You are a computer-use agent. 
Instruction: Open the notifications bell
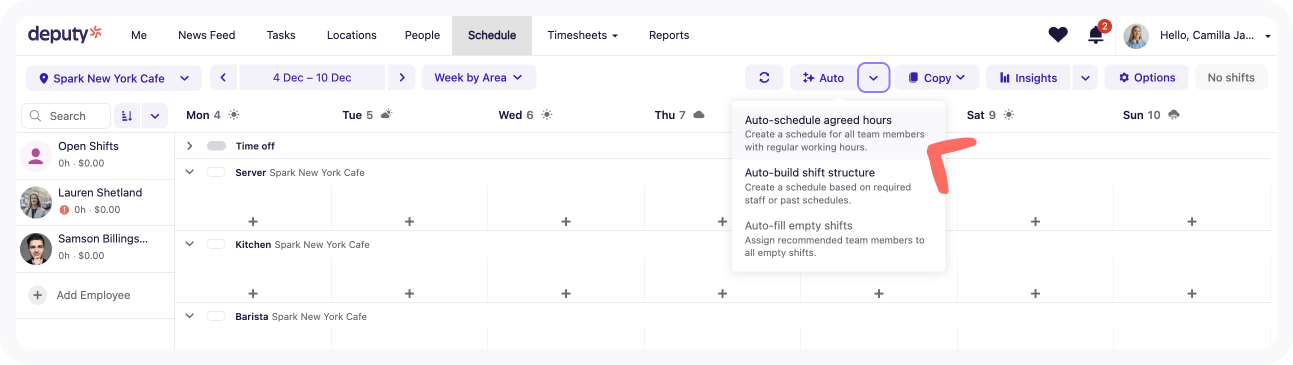coord(1097,35)
